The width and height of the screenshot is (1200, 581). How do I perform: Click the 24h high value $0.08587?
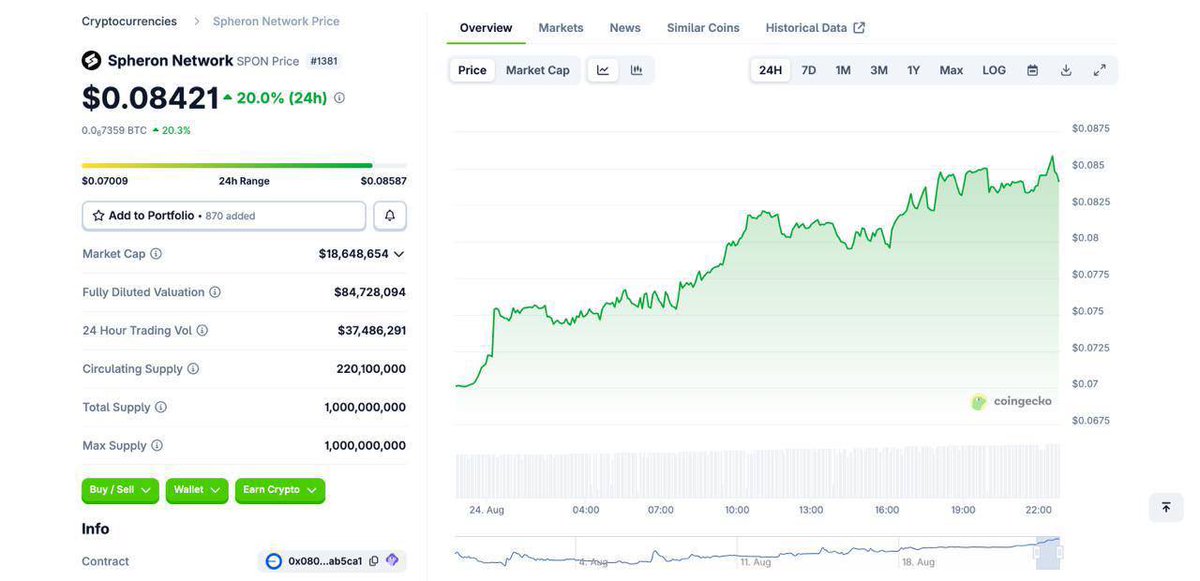click(384, 181)
